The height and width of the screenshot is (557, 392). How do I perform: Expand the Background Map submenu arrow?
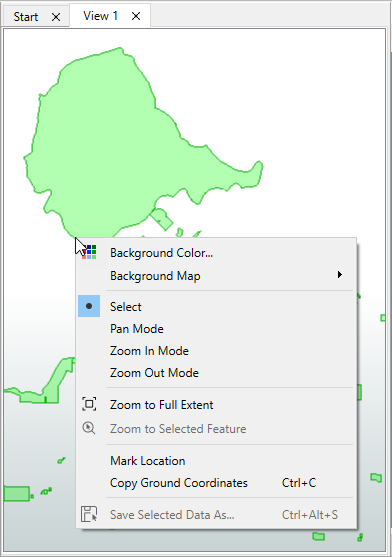pos(340,275)
